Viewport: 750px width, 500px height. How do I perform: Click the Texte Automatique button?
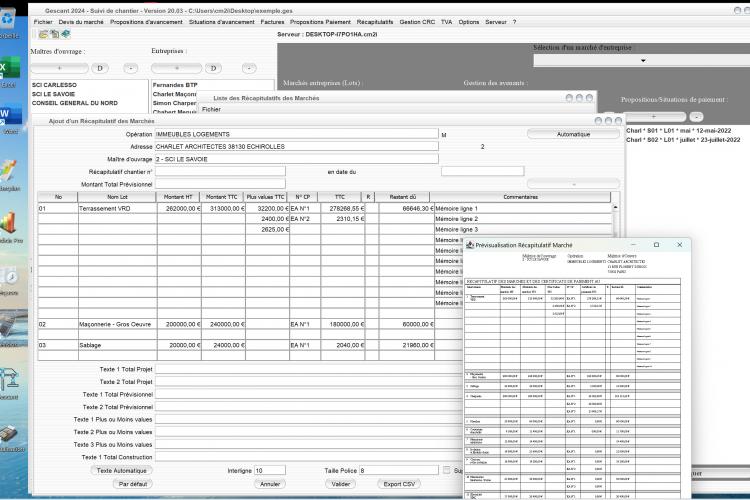coord(121,471)
